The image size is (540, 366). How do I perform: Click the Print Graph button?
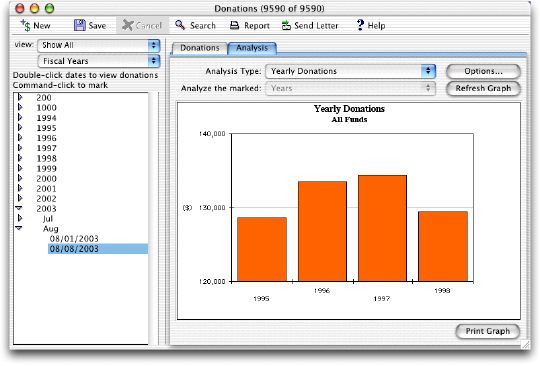tap(488, 331)
